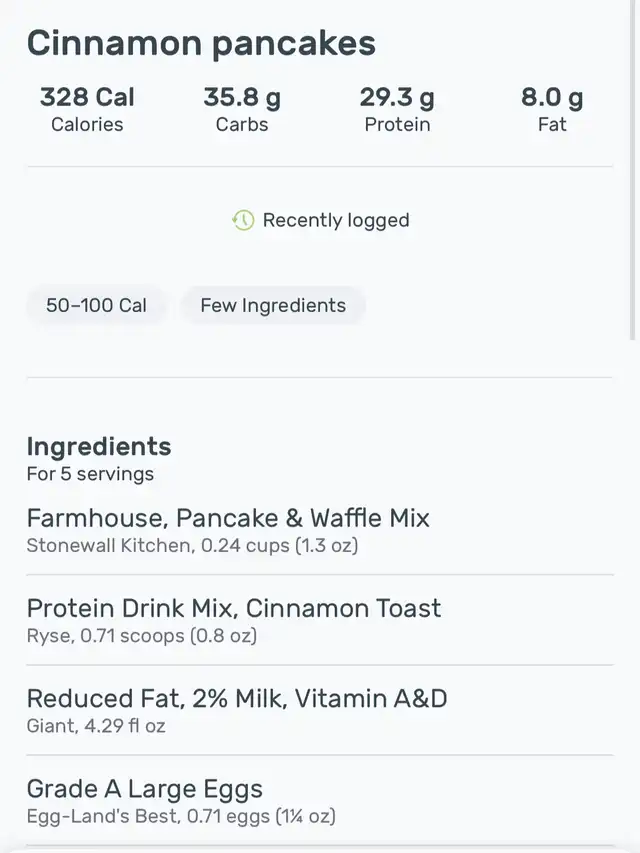Viewport: 640px width, 853px height.
Task: Click the Cinnamon pancakes title
Action: (x=201, y=43)
